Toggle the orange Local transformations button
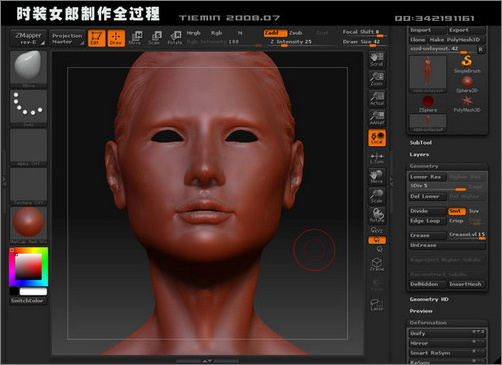The width and height of the screenshot is (502, 365). (377, 138)
